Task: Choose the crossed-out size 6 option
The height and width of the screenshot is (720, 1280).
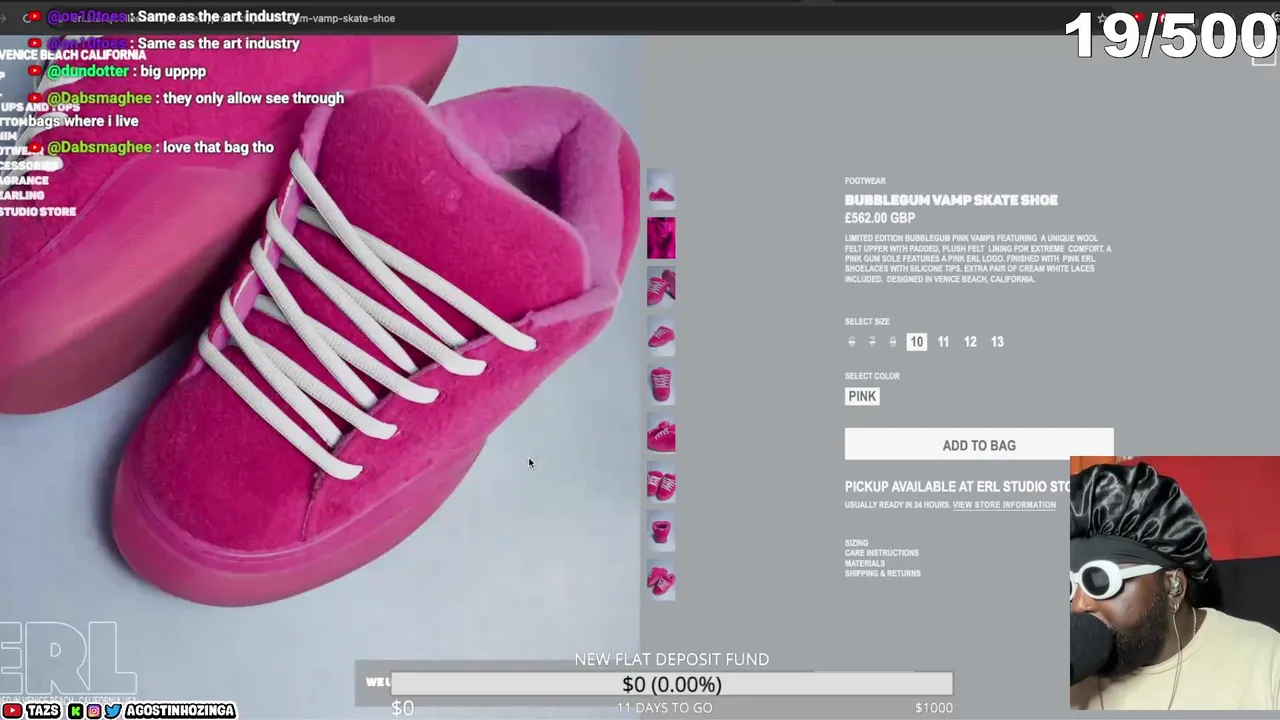Action: point(851,342)
